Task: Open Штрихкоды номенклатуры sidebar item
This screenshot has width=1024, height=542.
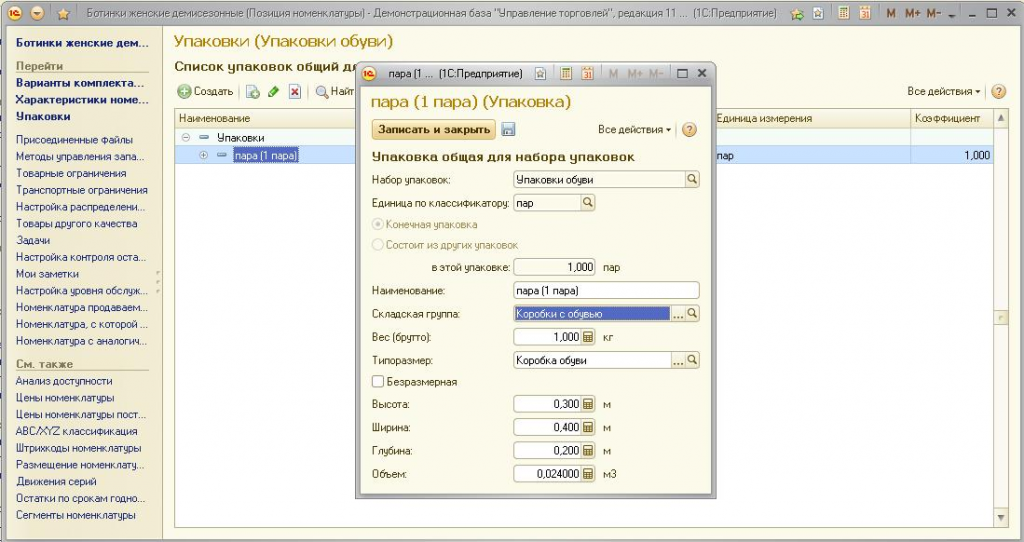Action: (x=78, y=448)
